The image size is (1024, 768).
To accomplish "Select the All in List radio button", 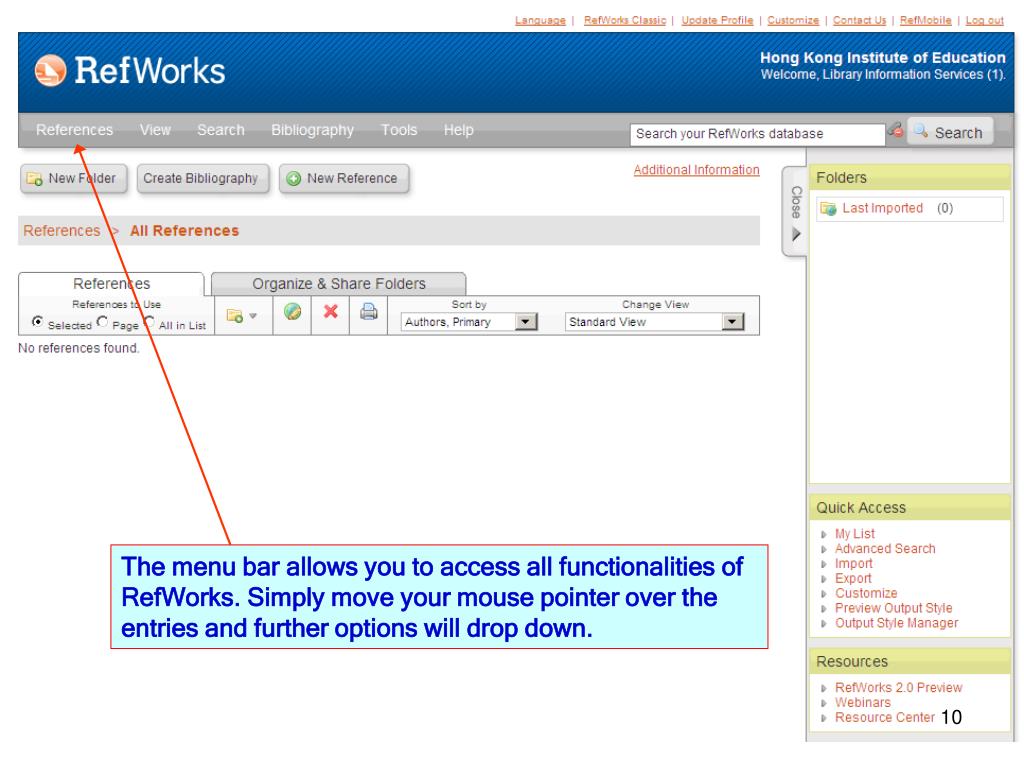I will pos(149,321).
